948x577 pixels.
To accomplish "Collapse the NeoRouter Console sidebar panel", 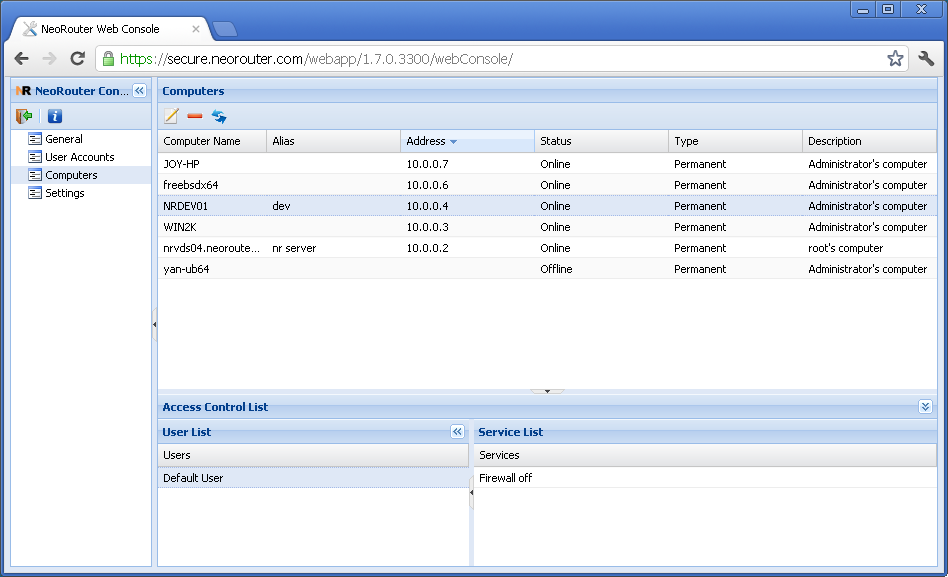I will coord(139,91).
